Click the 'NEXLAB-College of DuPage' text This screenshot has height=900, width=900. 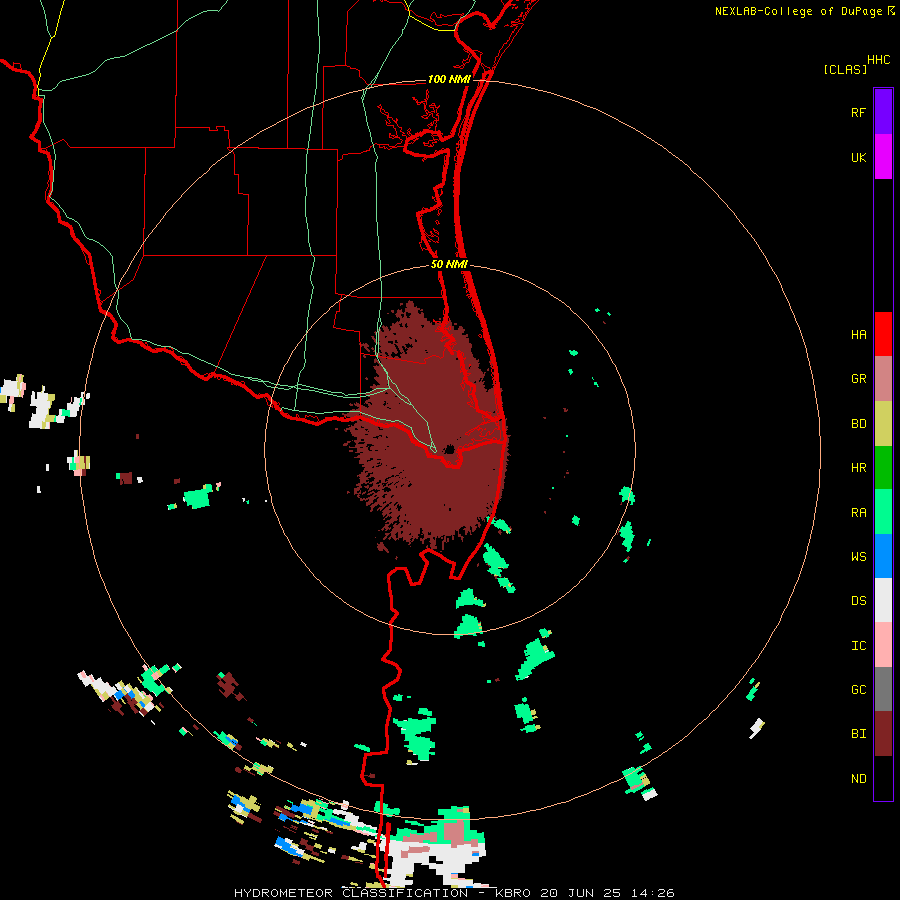[x=798, y=11]
